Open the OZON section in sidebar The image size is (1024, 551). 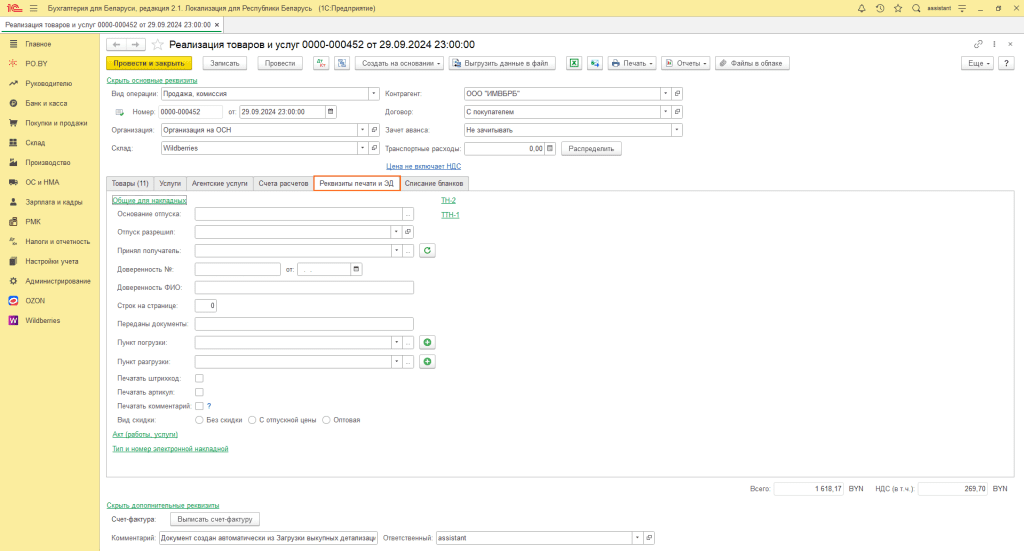click(x=35, y=301)
